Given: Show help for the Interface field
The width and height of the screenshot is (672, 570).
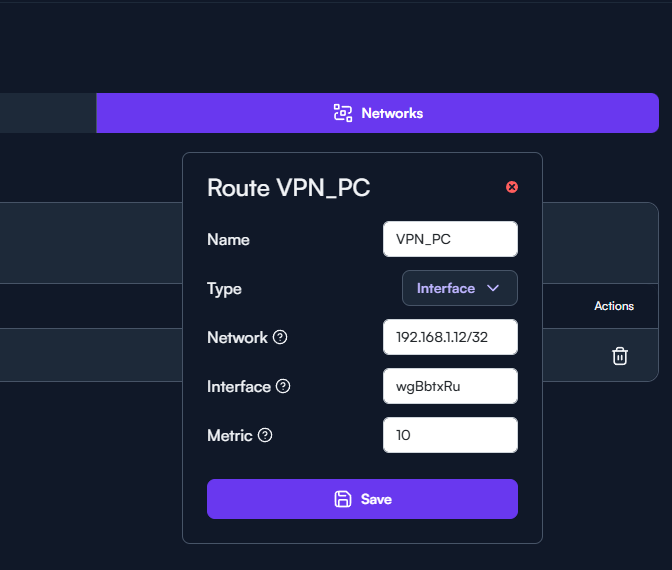Looking at the screenshot, I should pos(283,387).
